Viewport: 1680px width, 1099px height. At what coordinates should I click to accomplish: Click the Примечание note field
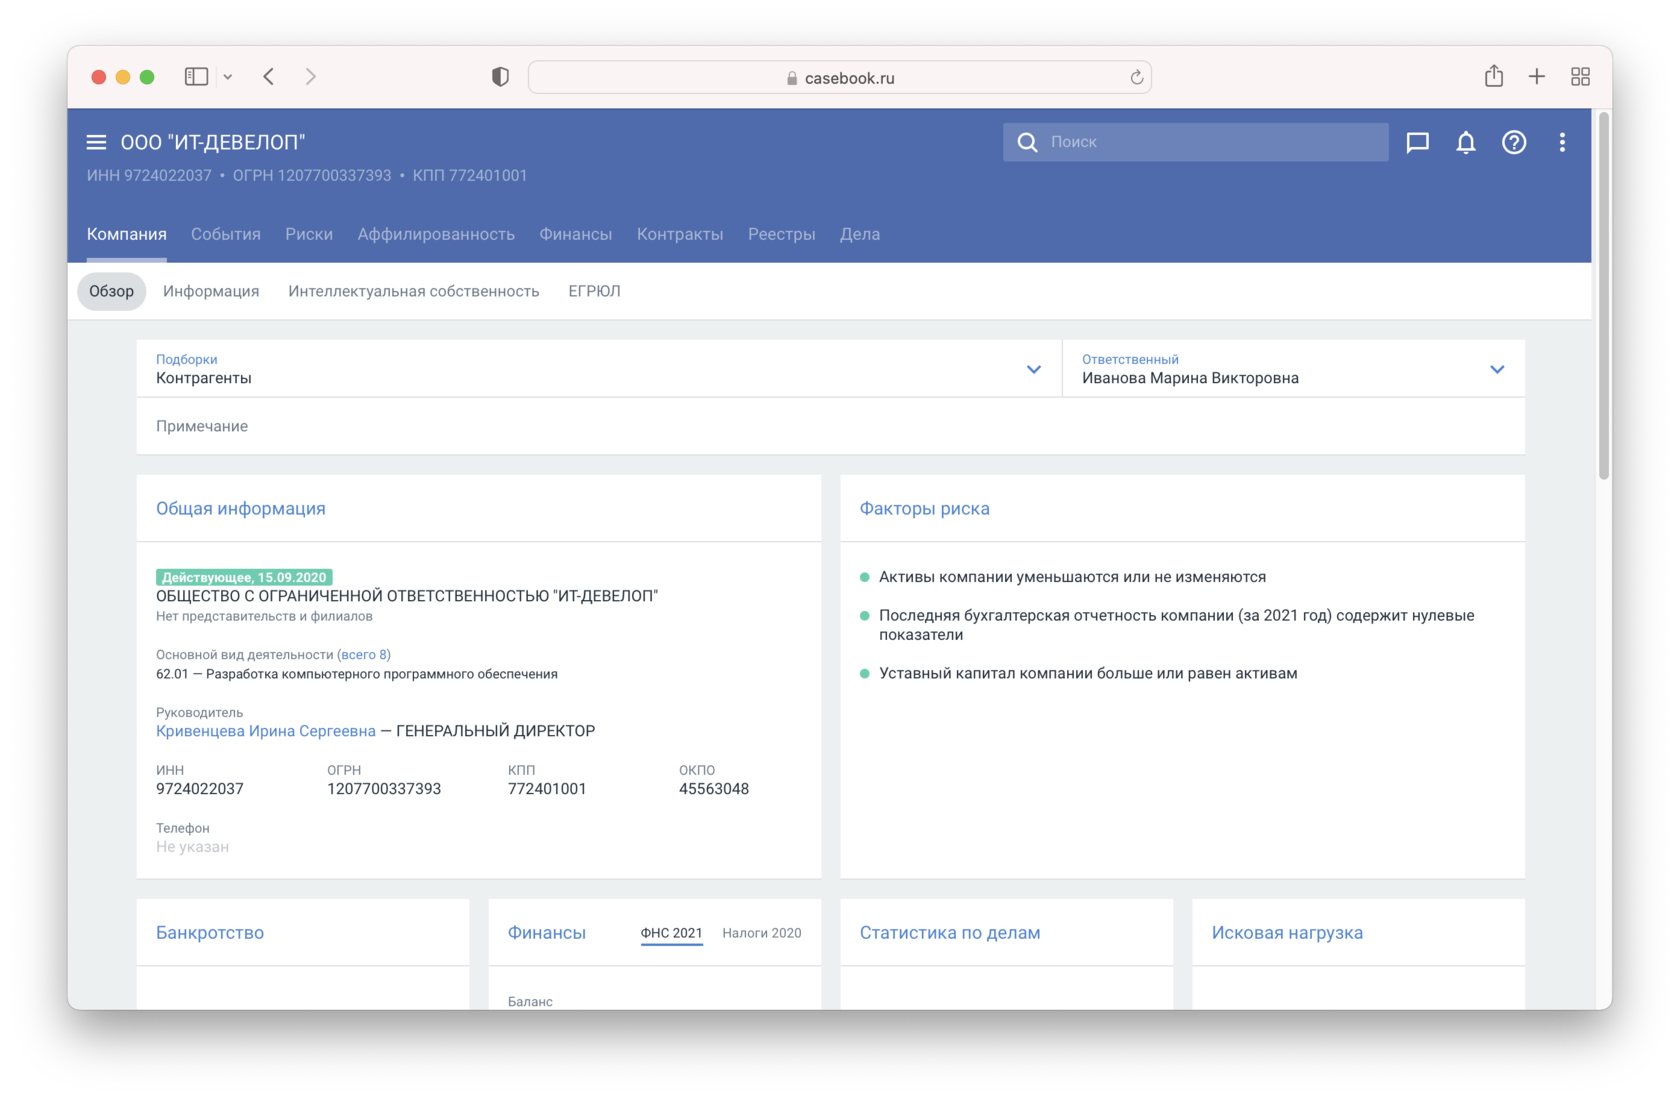(831, 426)
